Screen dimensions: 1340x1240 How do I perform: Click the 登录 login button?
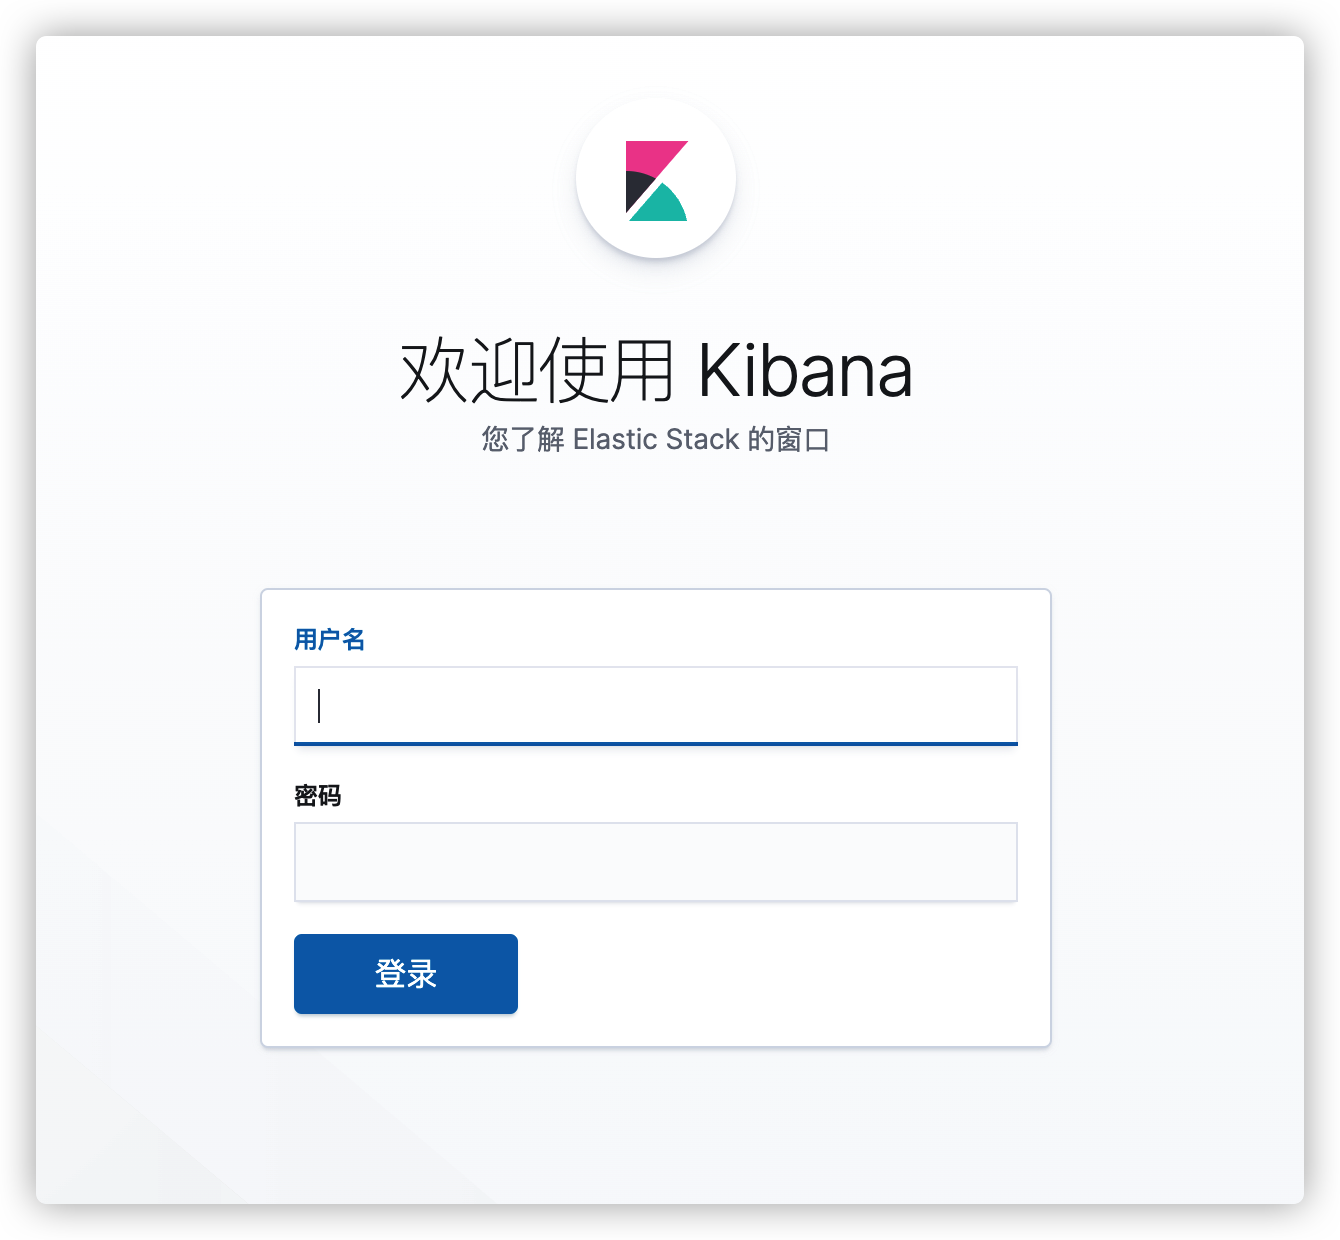tap(406, 974)
